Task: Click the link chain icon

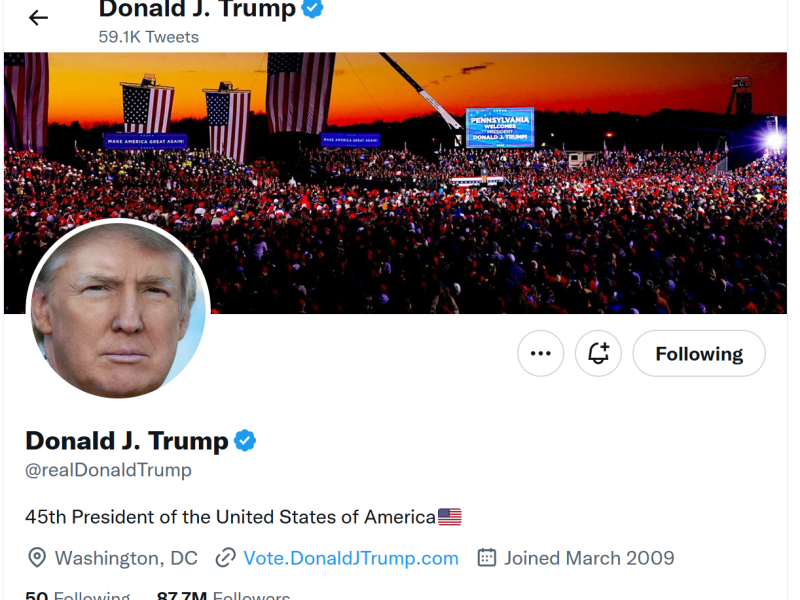Action: 226,558
